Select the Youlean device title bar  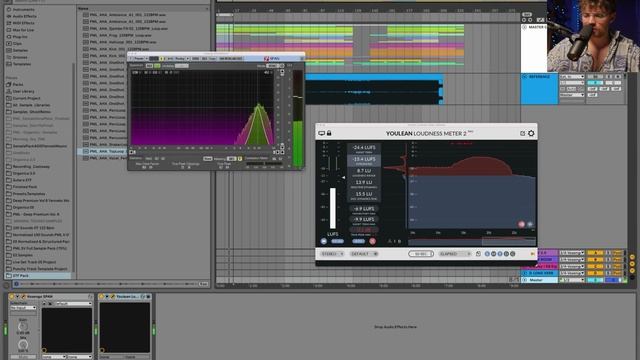point(125,297)
